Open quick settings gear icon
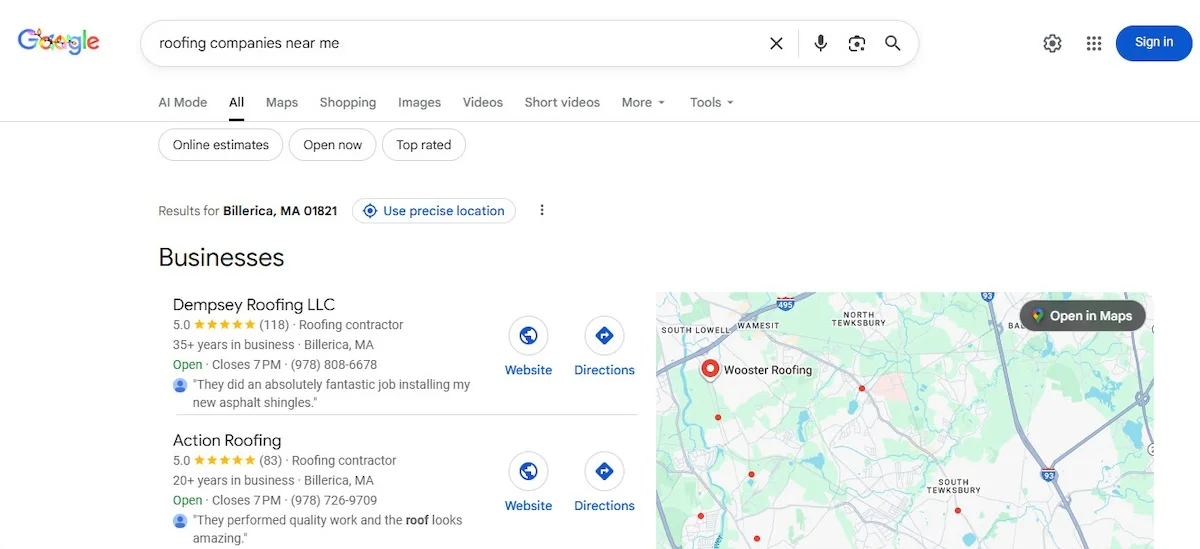This screenshot has width=1200, height=549. (1052, 43)
